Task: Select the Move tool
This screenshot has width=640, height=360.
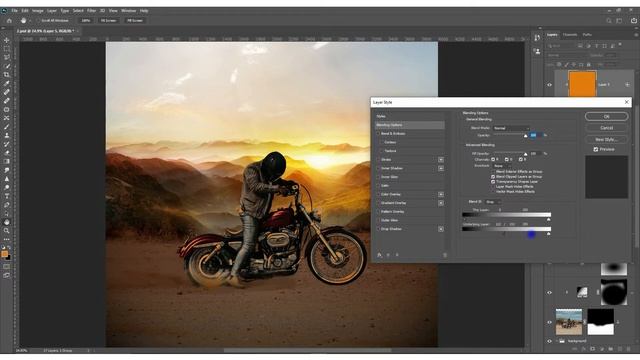Action: 7,40
